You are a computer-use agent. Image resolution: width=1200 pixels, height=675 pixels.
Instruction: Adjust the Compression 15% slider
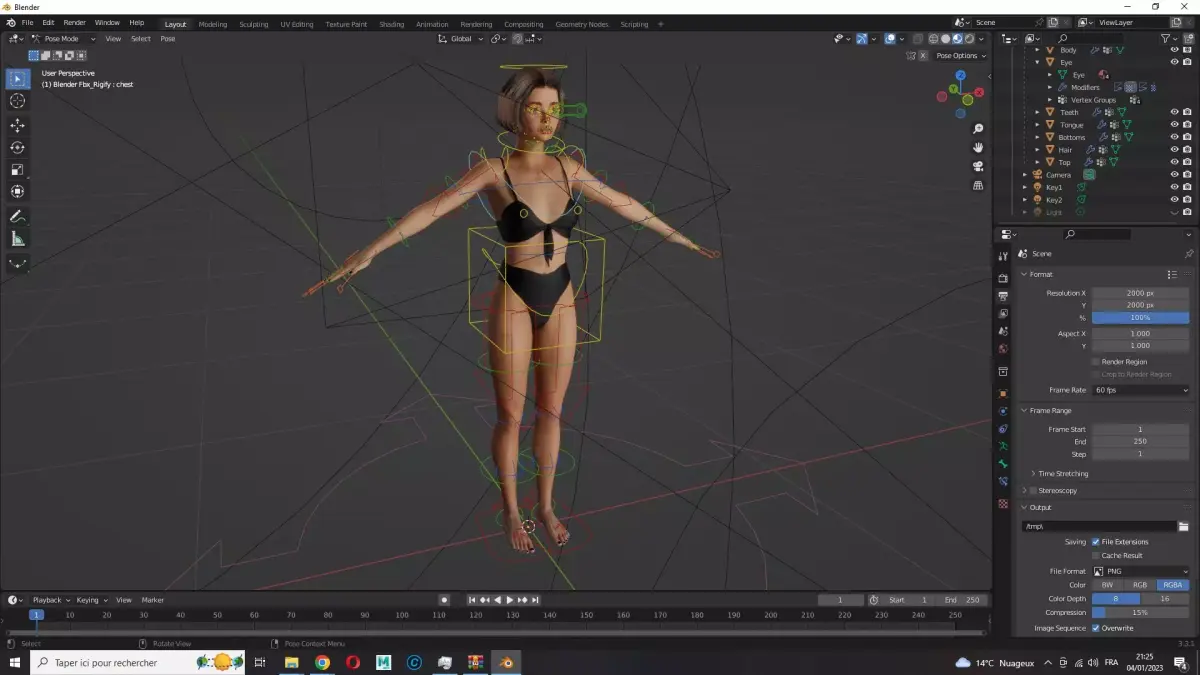(1141, 613)
